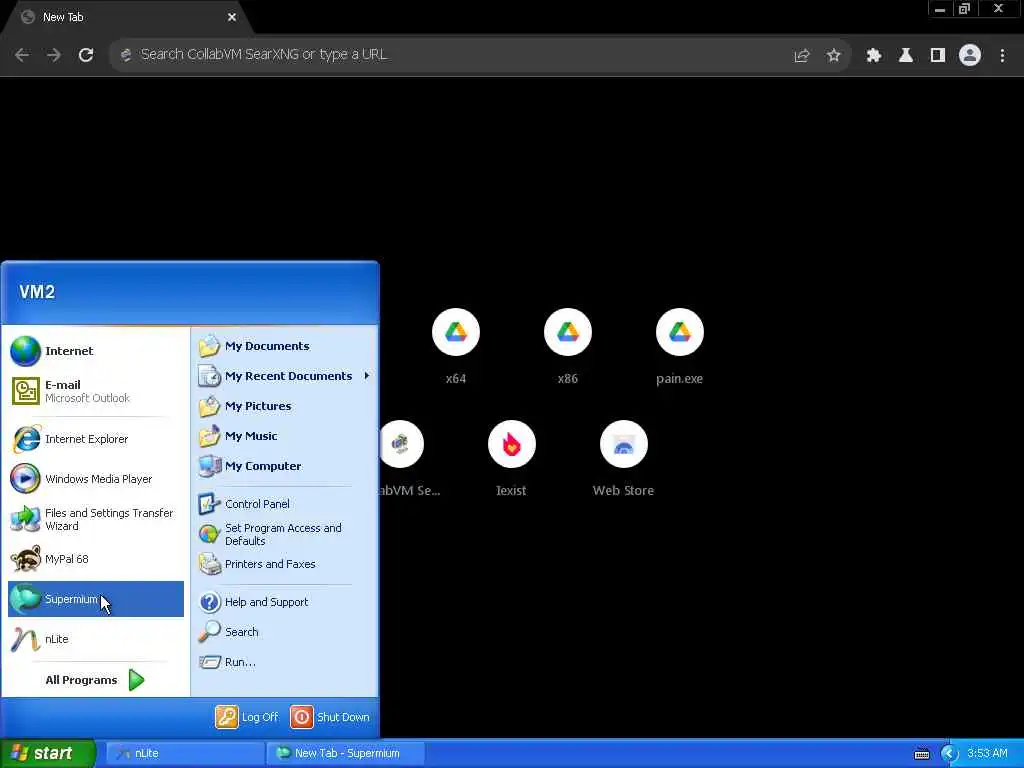The width and height of the screenshot is (1024, 768).
Task: Open the CollabVM Se... shortcut tile
Action: 400,445
